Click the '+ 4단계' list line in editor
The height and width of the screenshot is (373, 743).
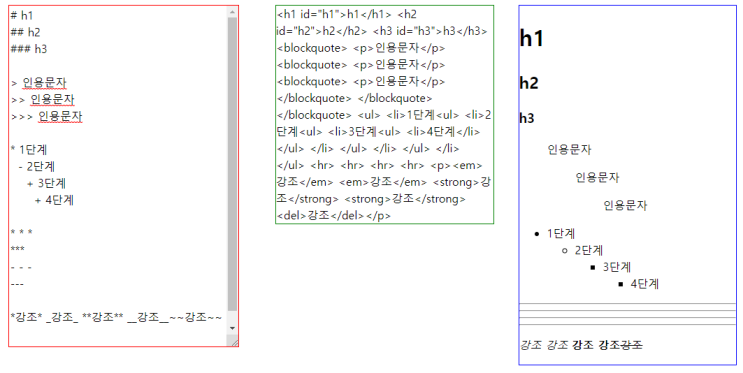coord(54,200)
